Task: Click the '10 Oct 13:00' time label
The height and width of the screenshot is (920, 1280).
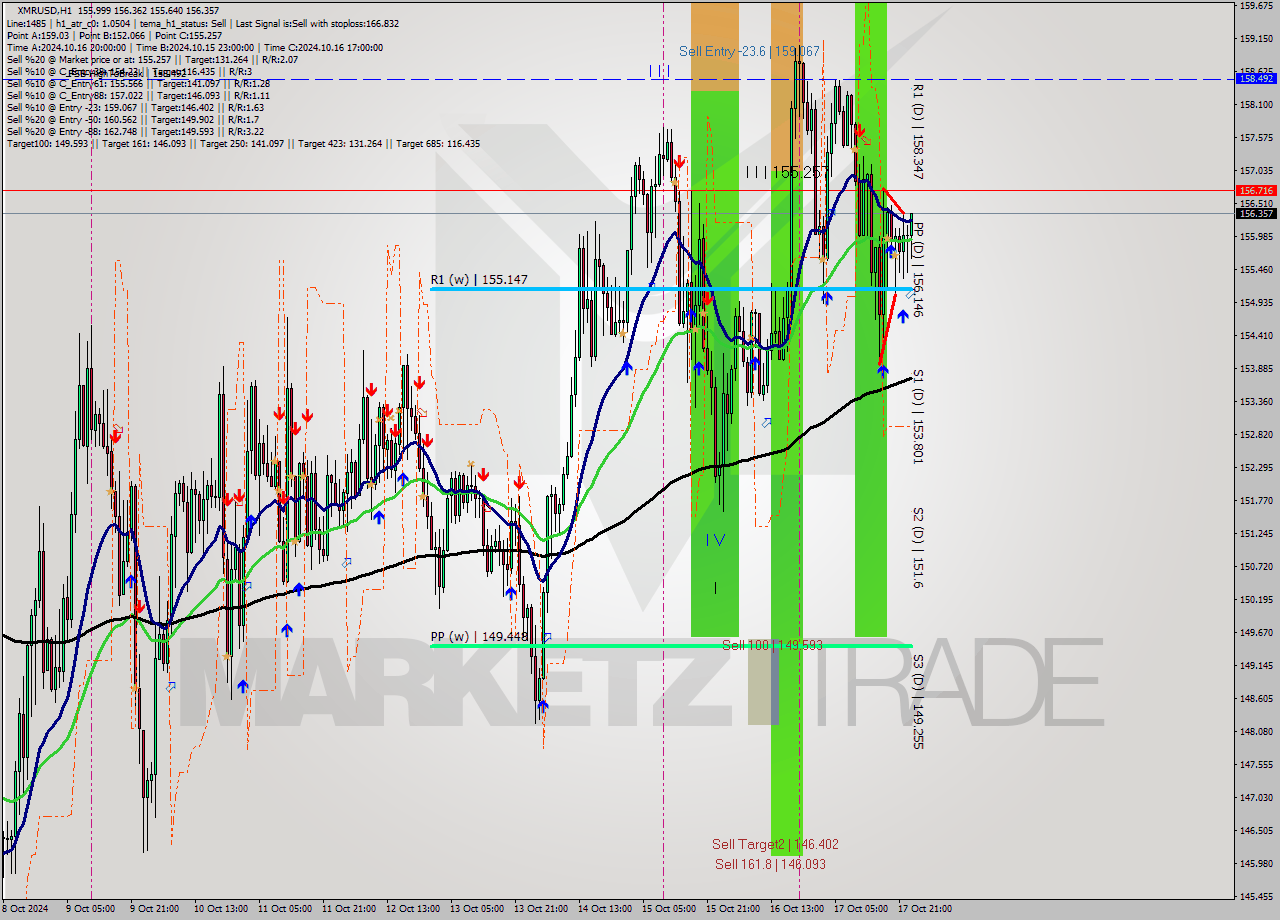Action: click(x=221, y=909)
